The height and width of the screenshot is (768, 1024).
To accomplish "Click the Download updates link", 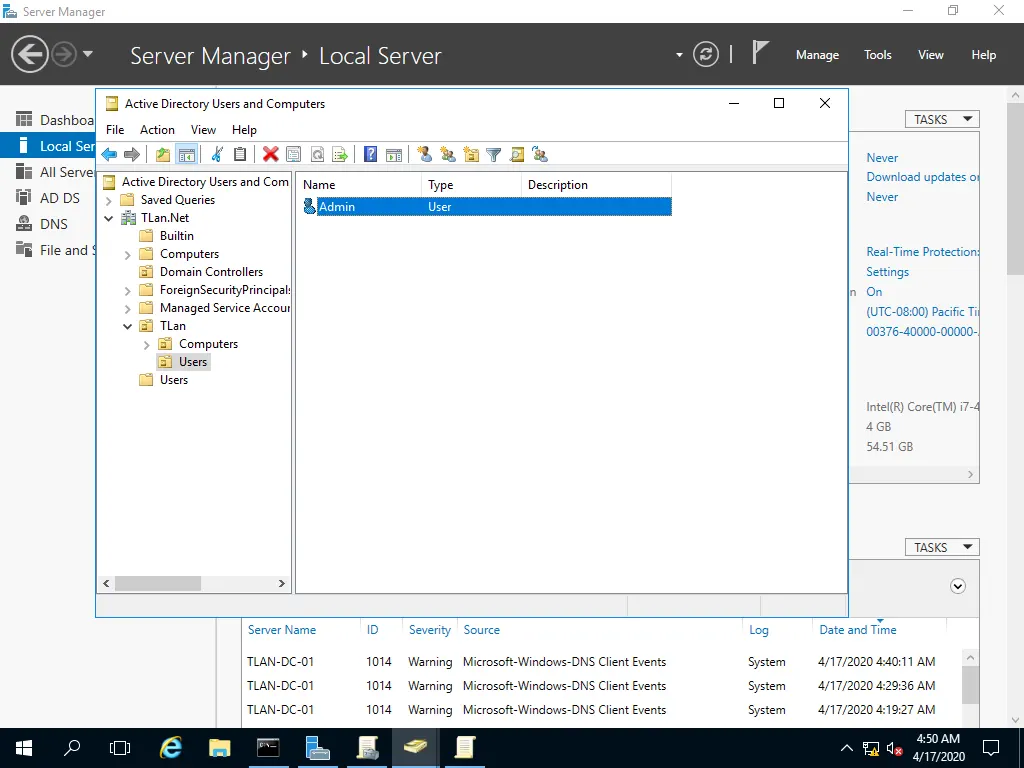I will point(923,177).
